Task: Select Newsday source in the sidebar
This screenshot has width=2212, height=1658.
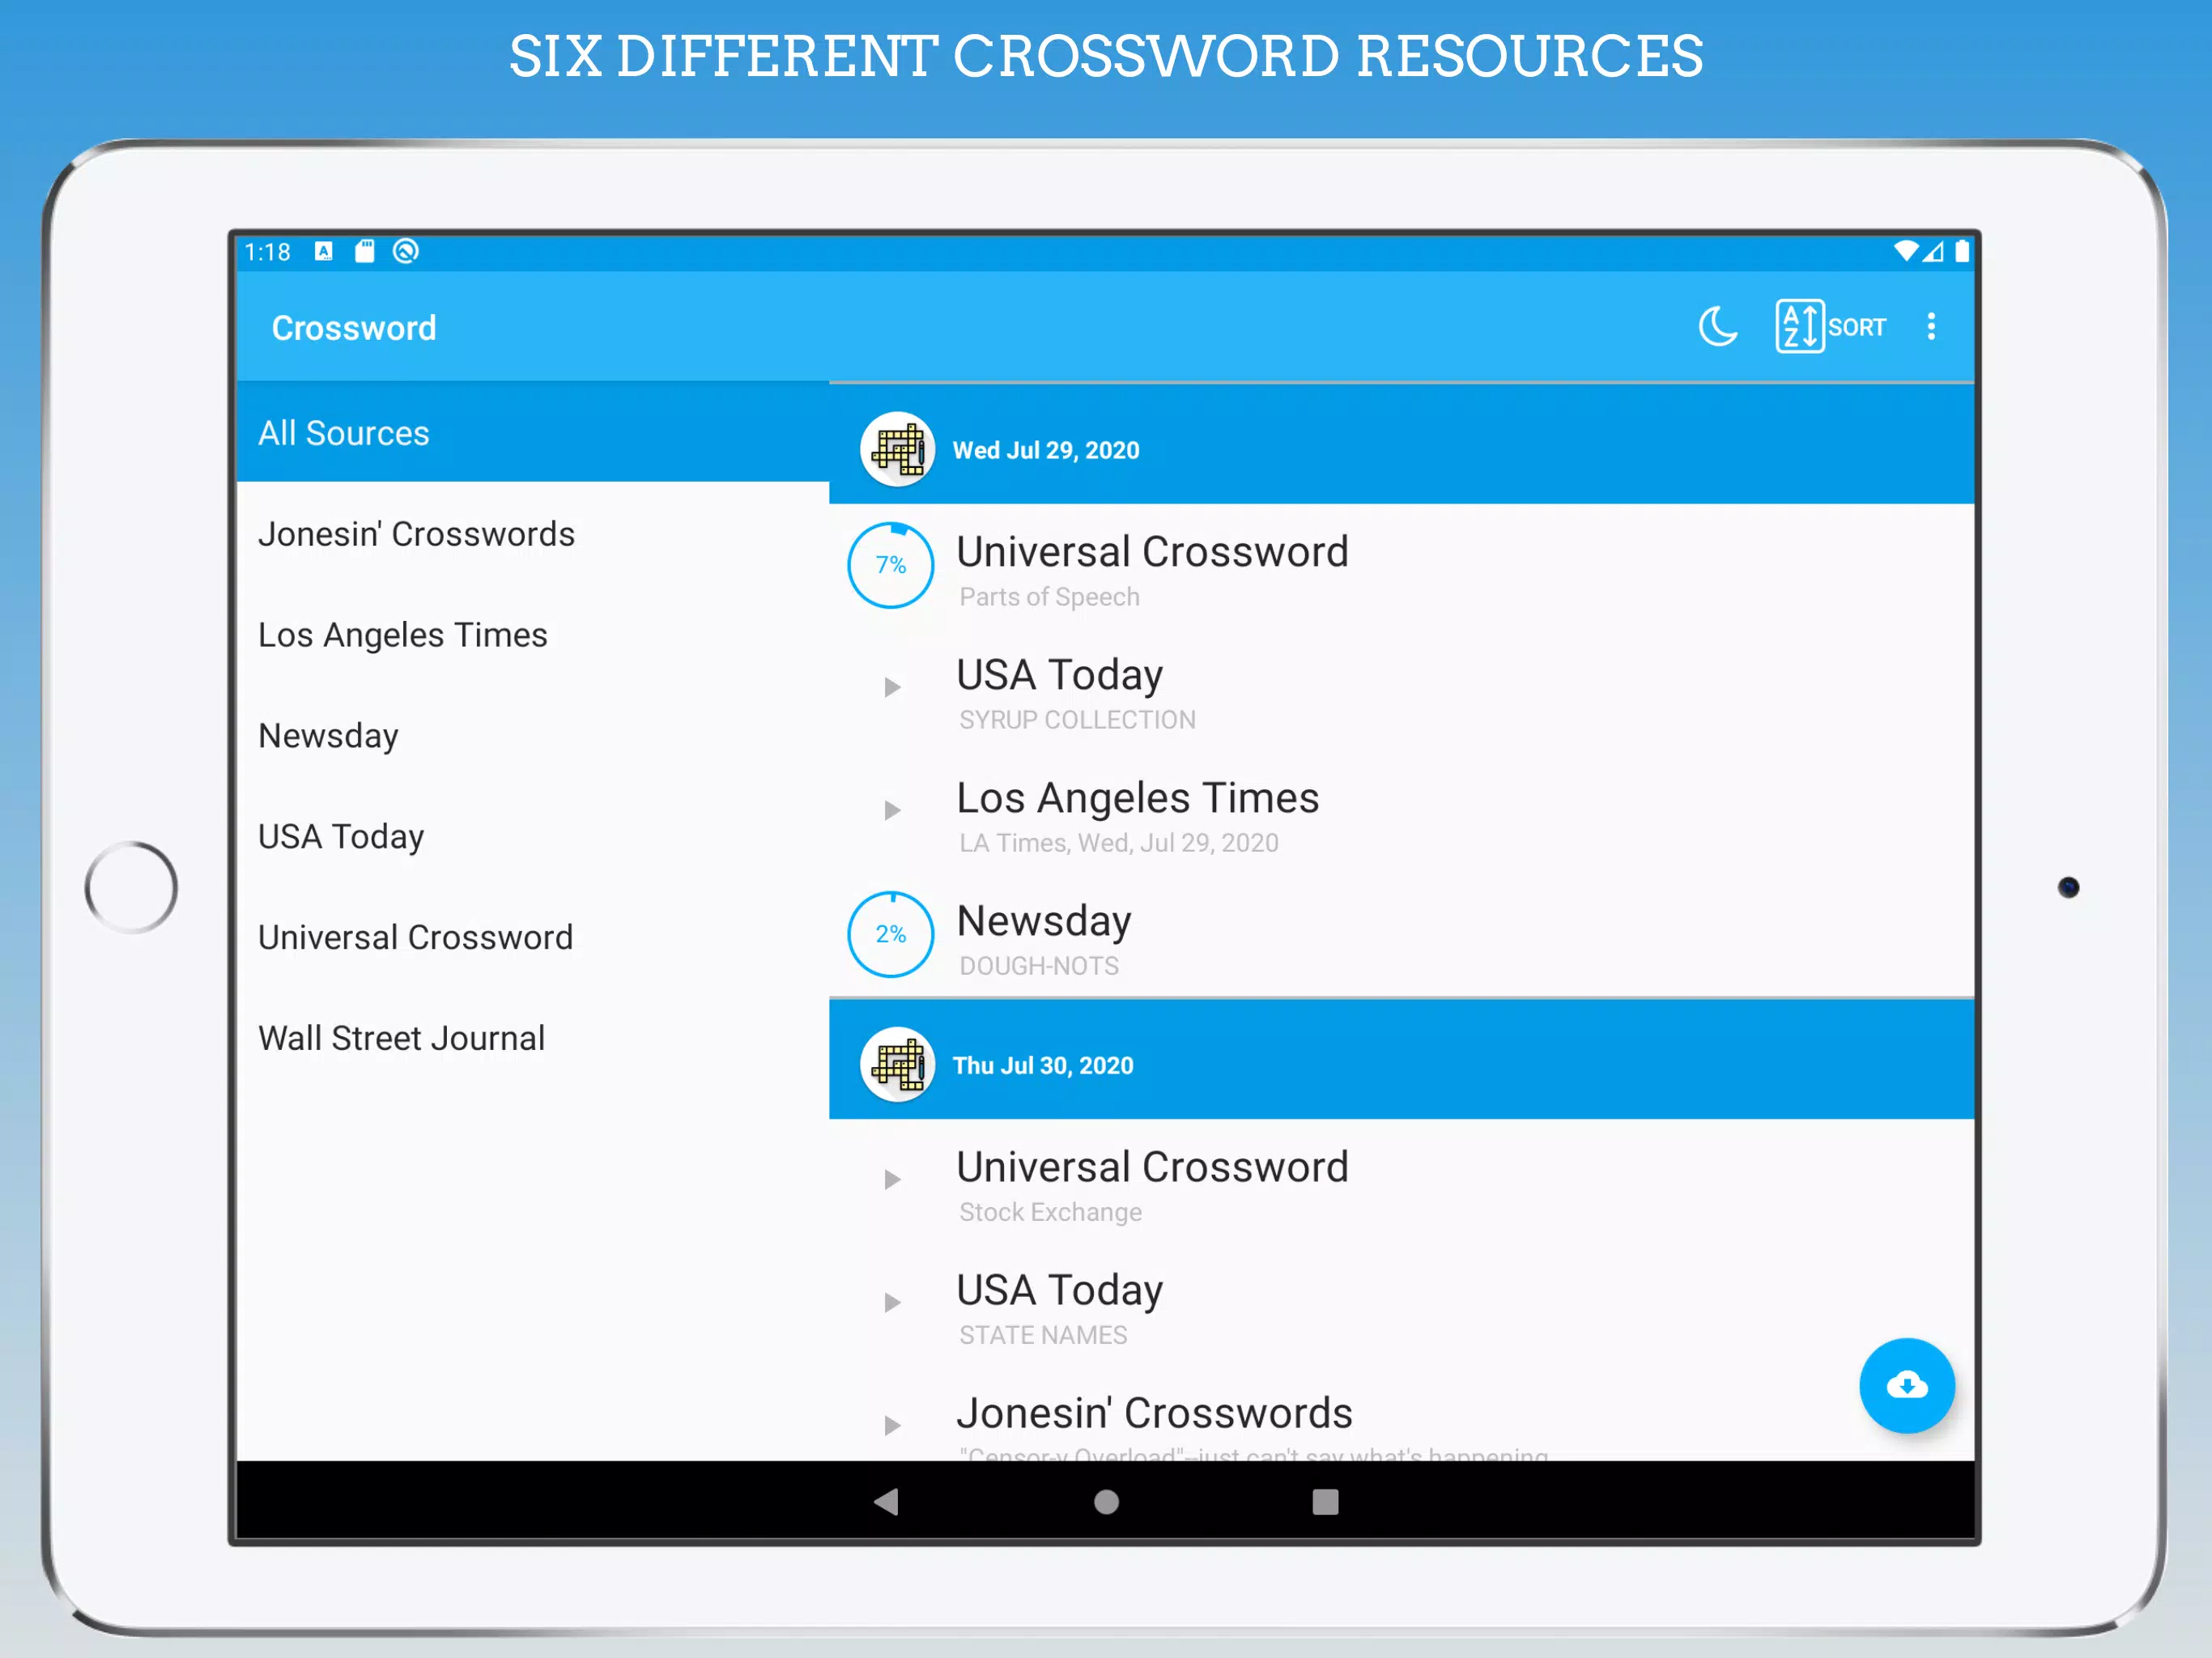Action: 328,736
